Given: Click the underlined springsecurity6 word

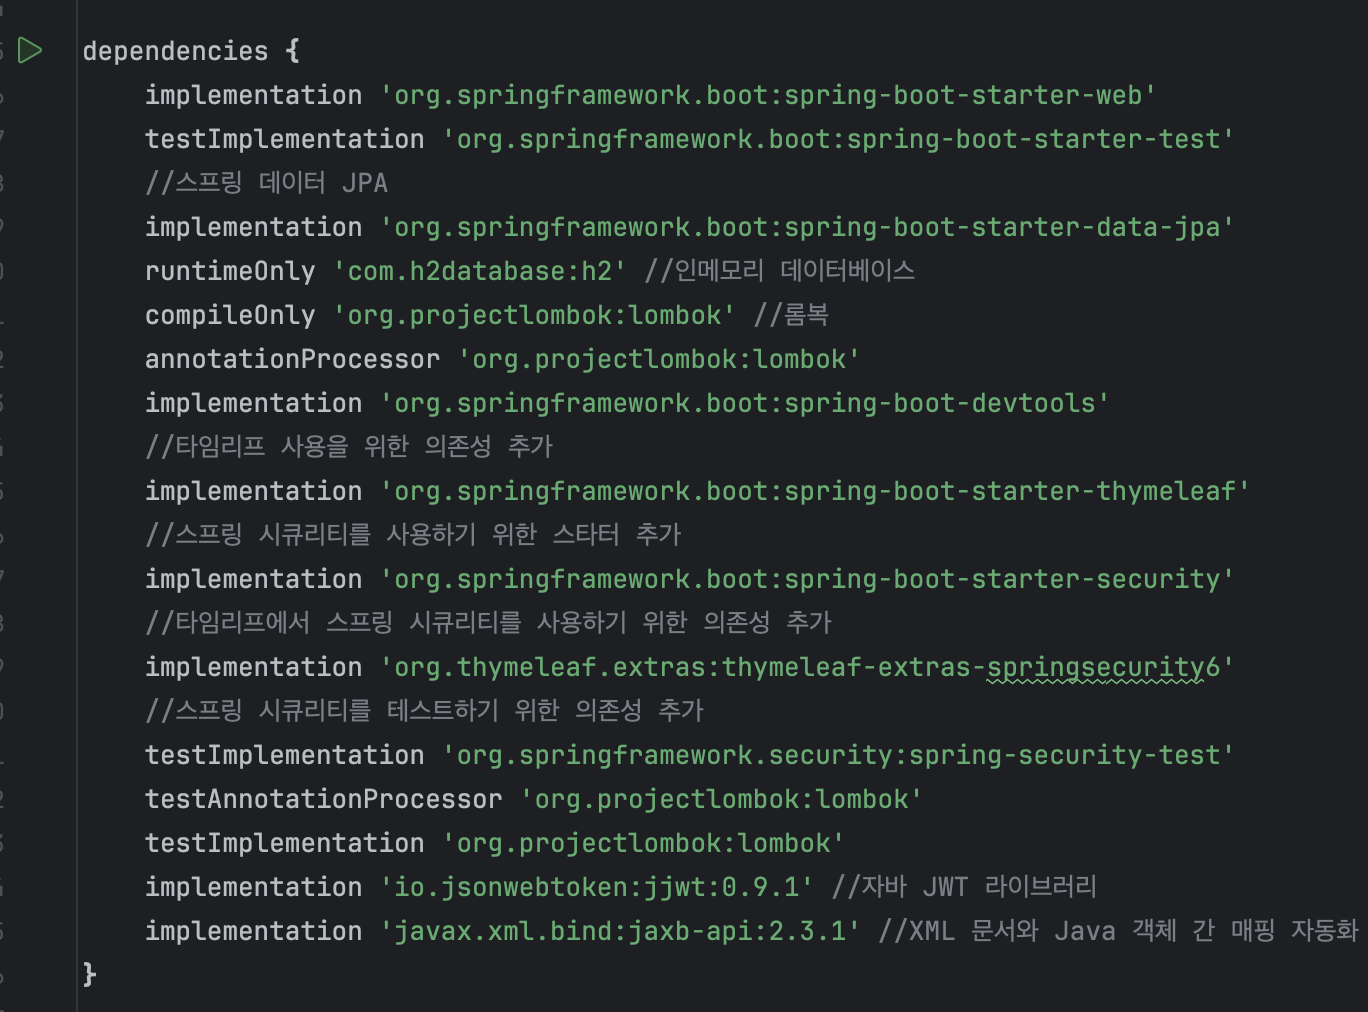Looking at the screenshot, I should [1096, 667].
